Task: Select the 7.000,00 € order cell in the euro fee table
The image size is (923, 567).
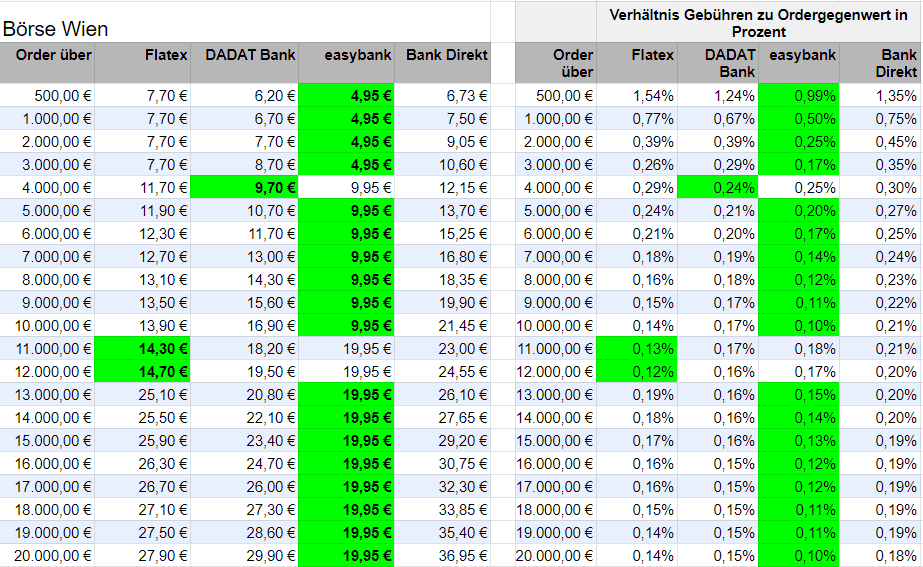Action: click(x=47, y=256)
